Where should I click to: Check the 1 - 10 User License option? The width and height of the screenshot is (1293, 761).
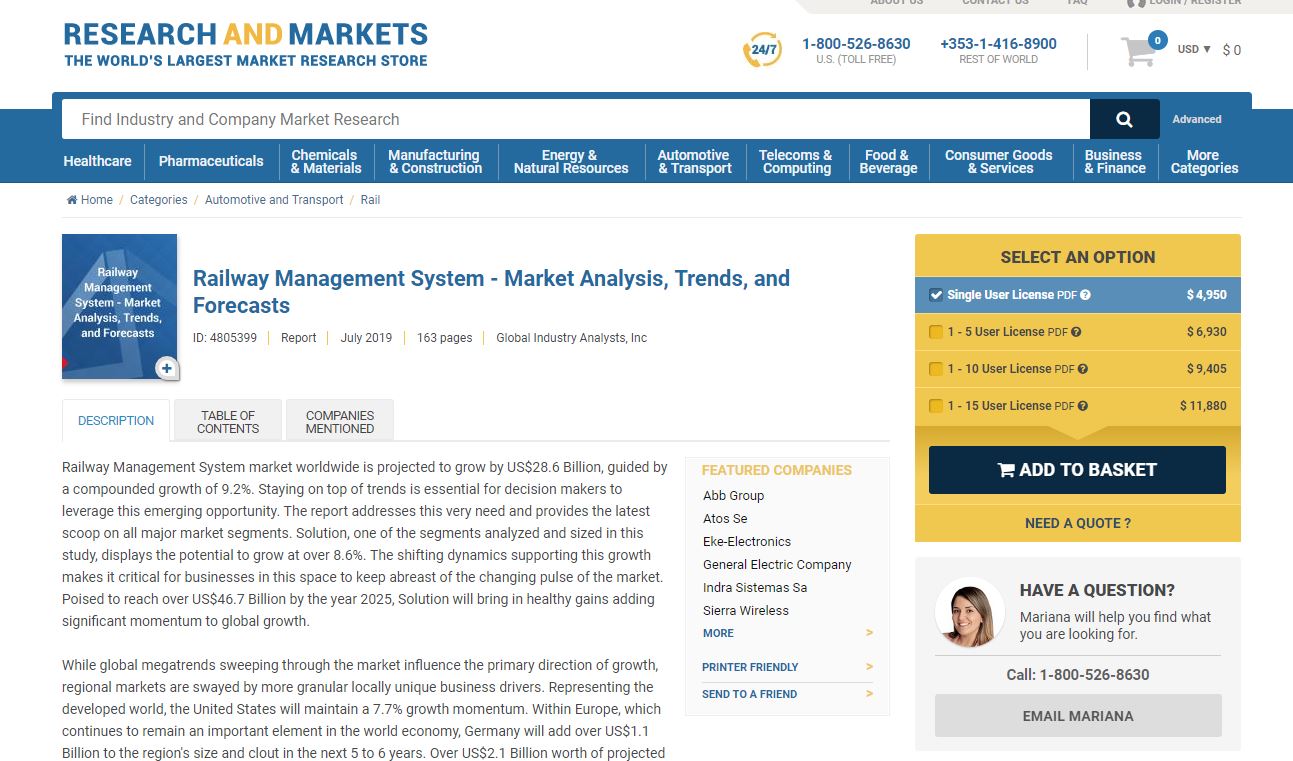[x=936, y=369]
